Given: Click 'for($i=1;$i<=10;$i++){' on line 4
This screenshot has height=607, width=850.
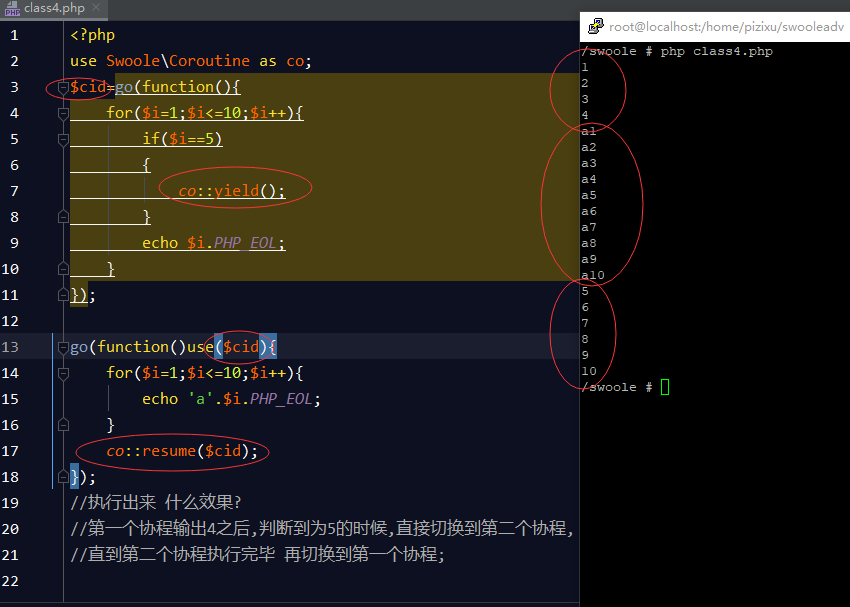Looking at the screenshot, I should [x=205, y=113].
